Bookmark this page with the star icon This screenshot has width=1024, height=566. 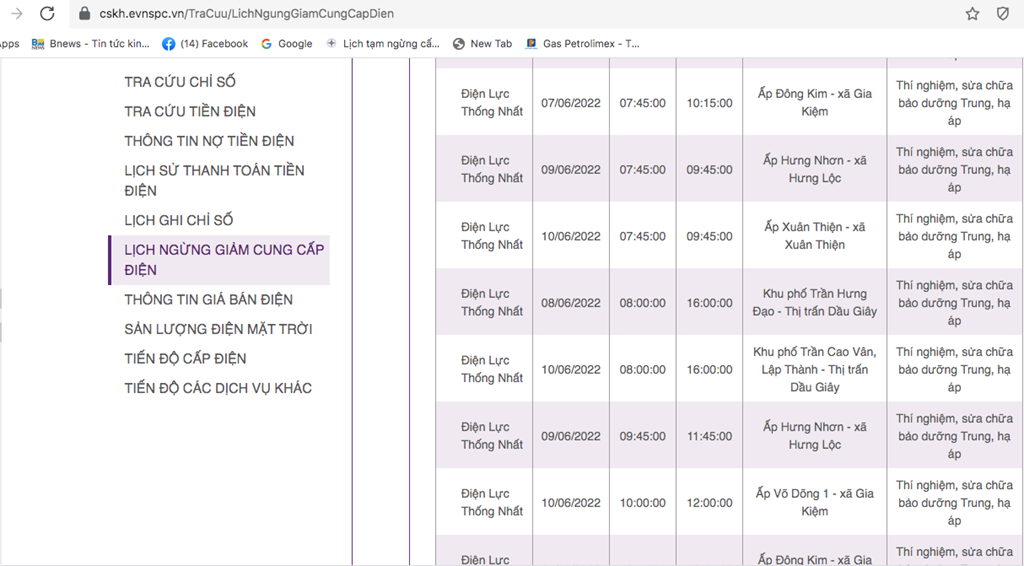[972, 14]
